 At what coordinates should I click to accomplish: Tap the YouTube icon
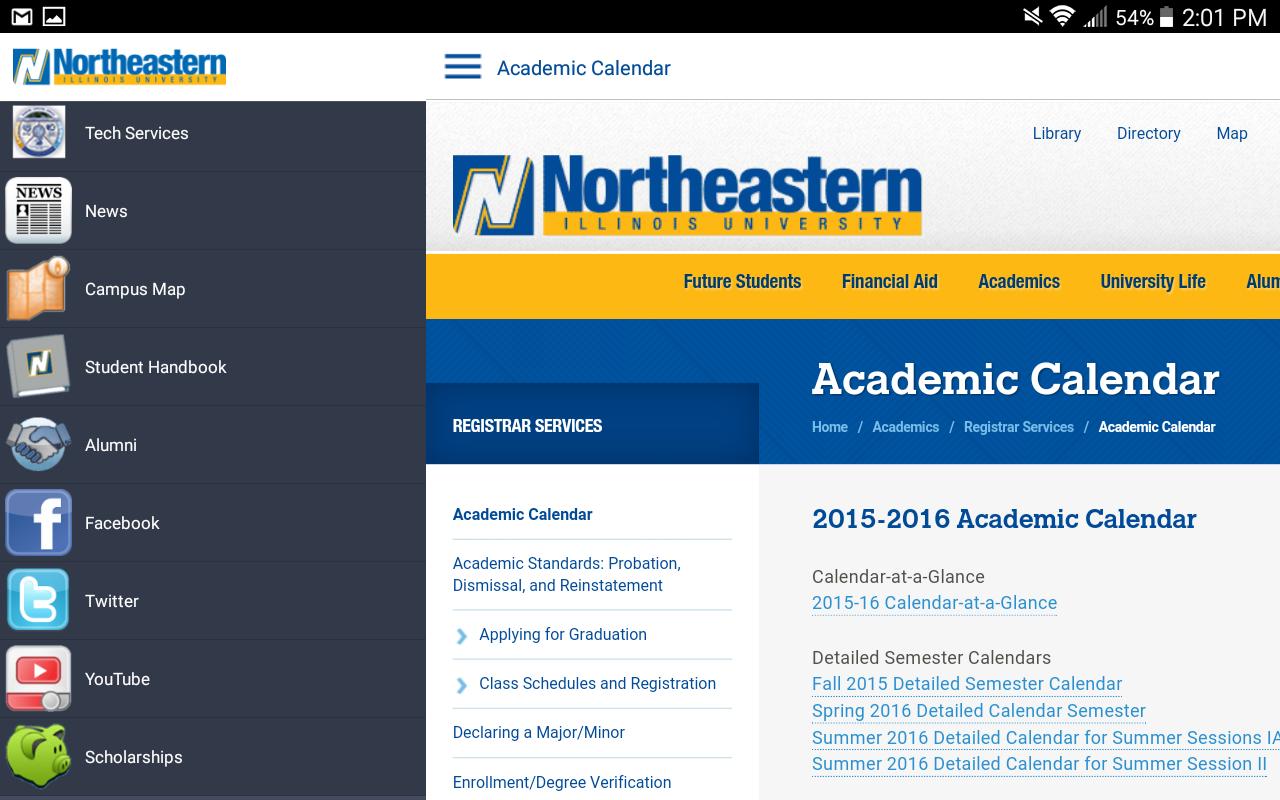(x=39, y=678)
